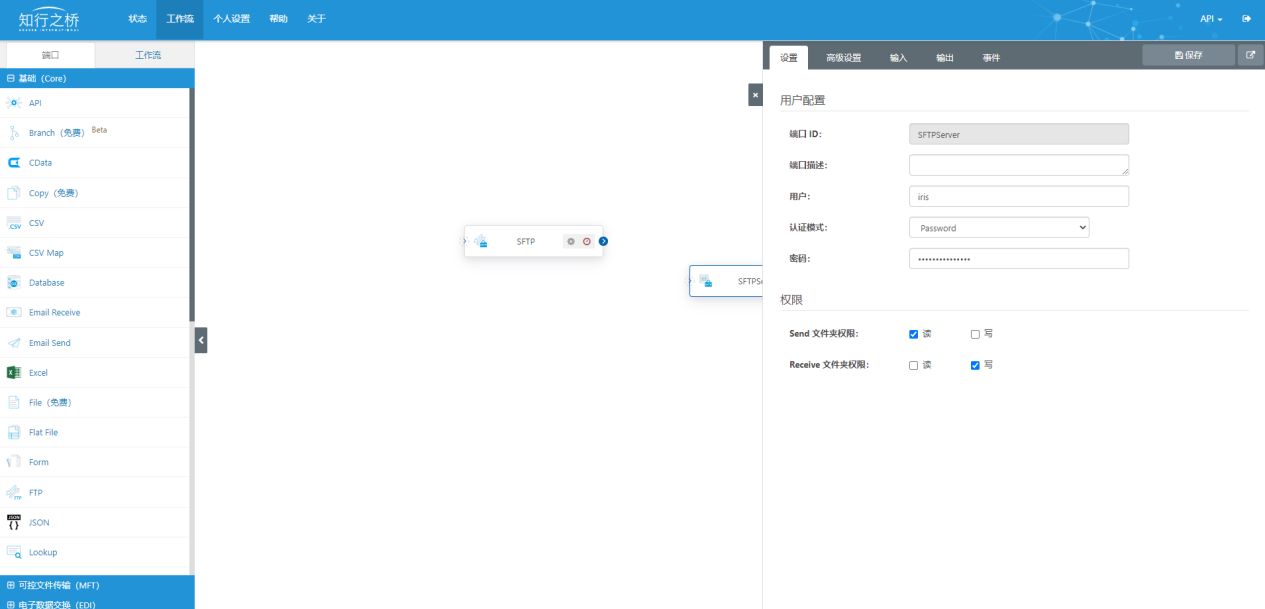Enable Send folder write permission checkbox
Viewport: 1265px width, 609px height.
(975, 334)
